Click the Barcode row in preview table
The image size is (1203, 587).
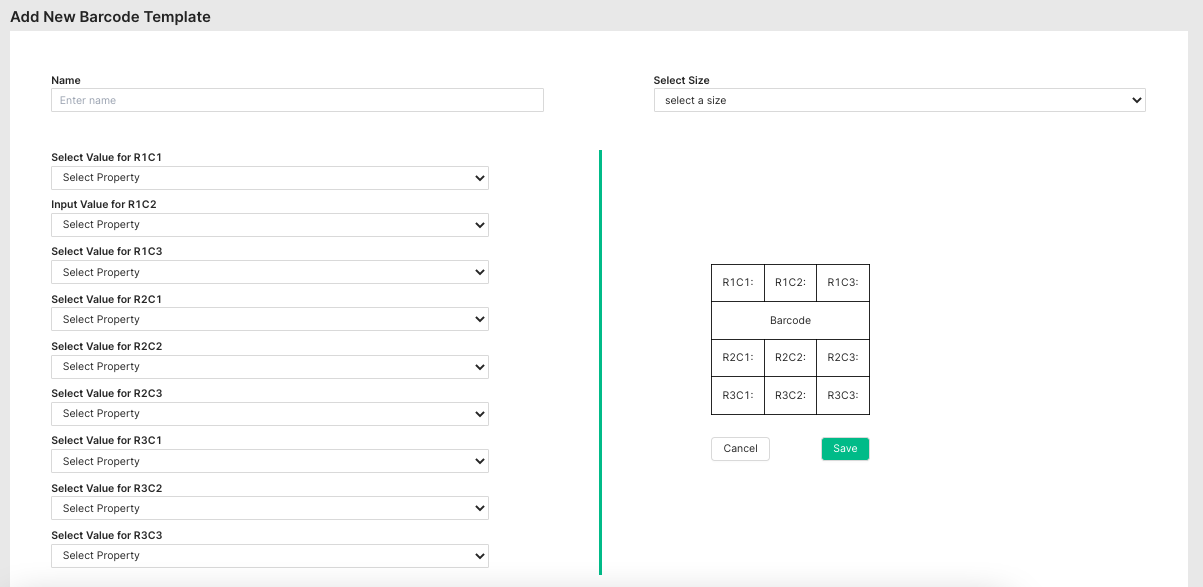(x=790, y=321)
